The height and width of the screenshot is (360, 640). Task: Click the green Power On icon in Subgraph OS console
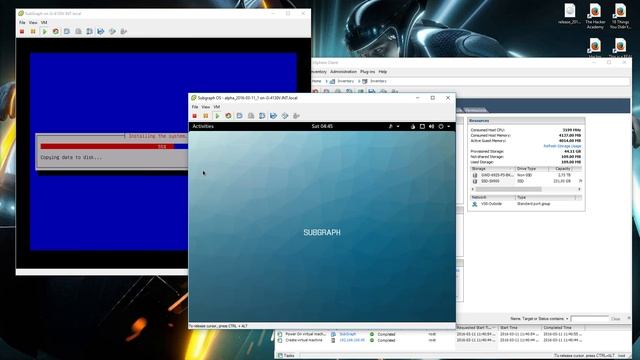pos(217,116)
